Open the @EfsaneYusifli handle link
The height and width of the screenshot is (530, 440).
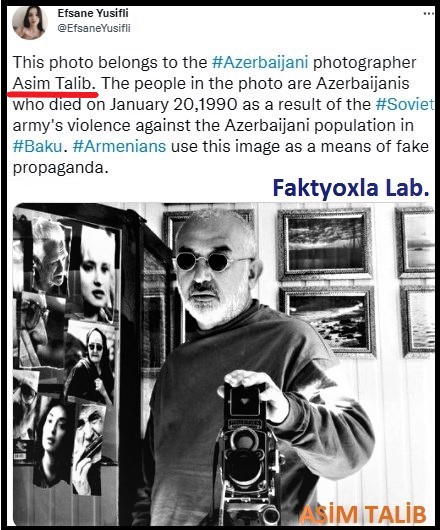(94, 28)
